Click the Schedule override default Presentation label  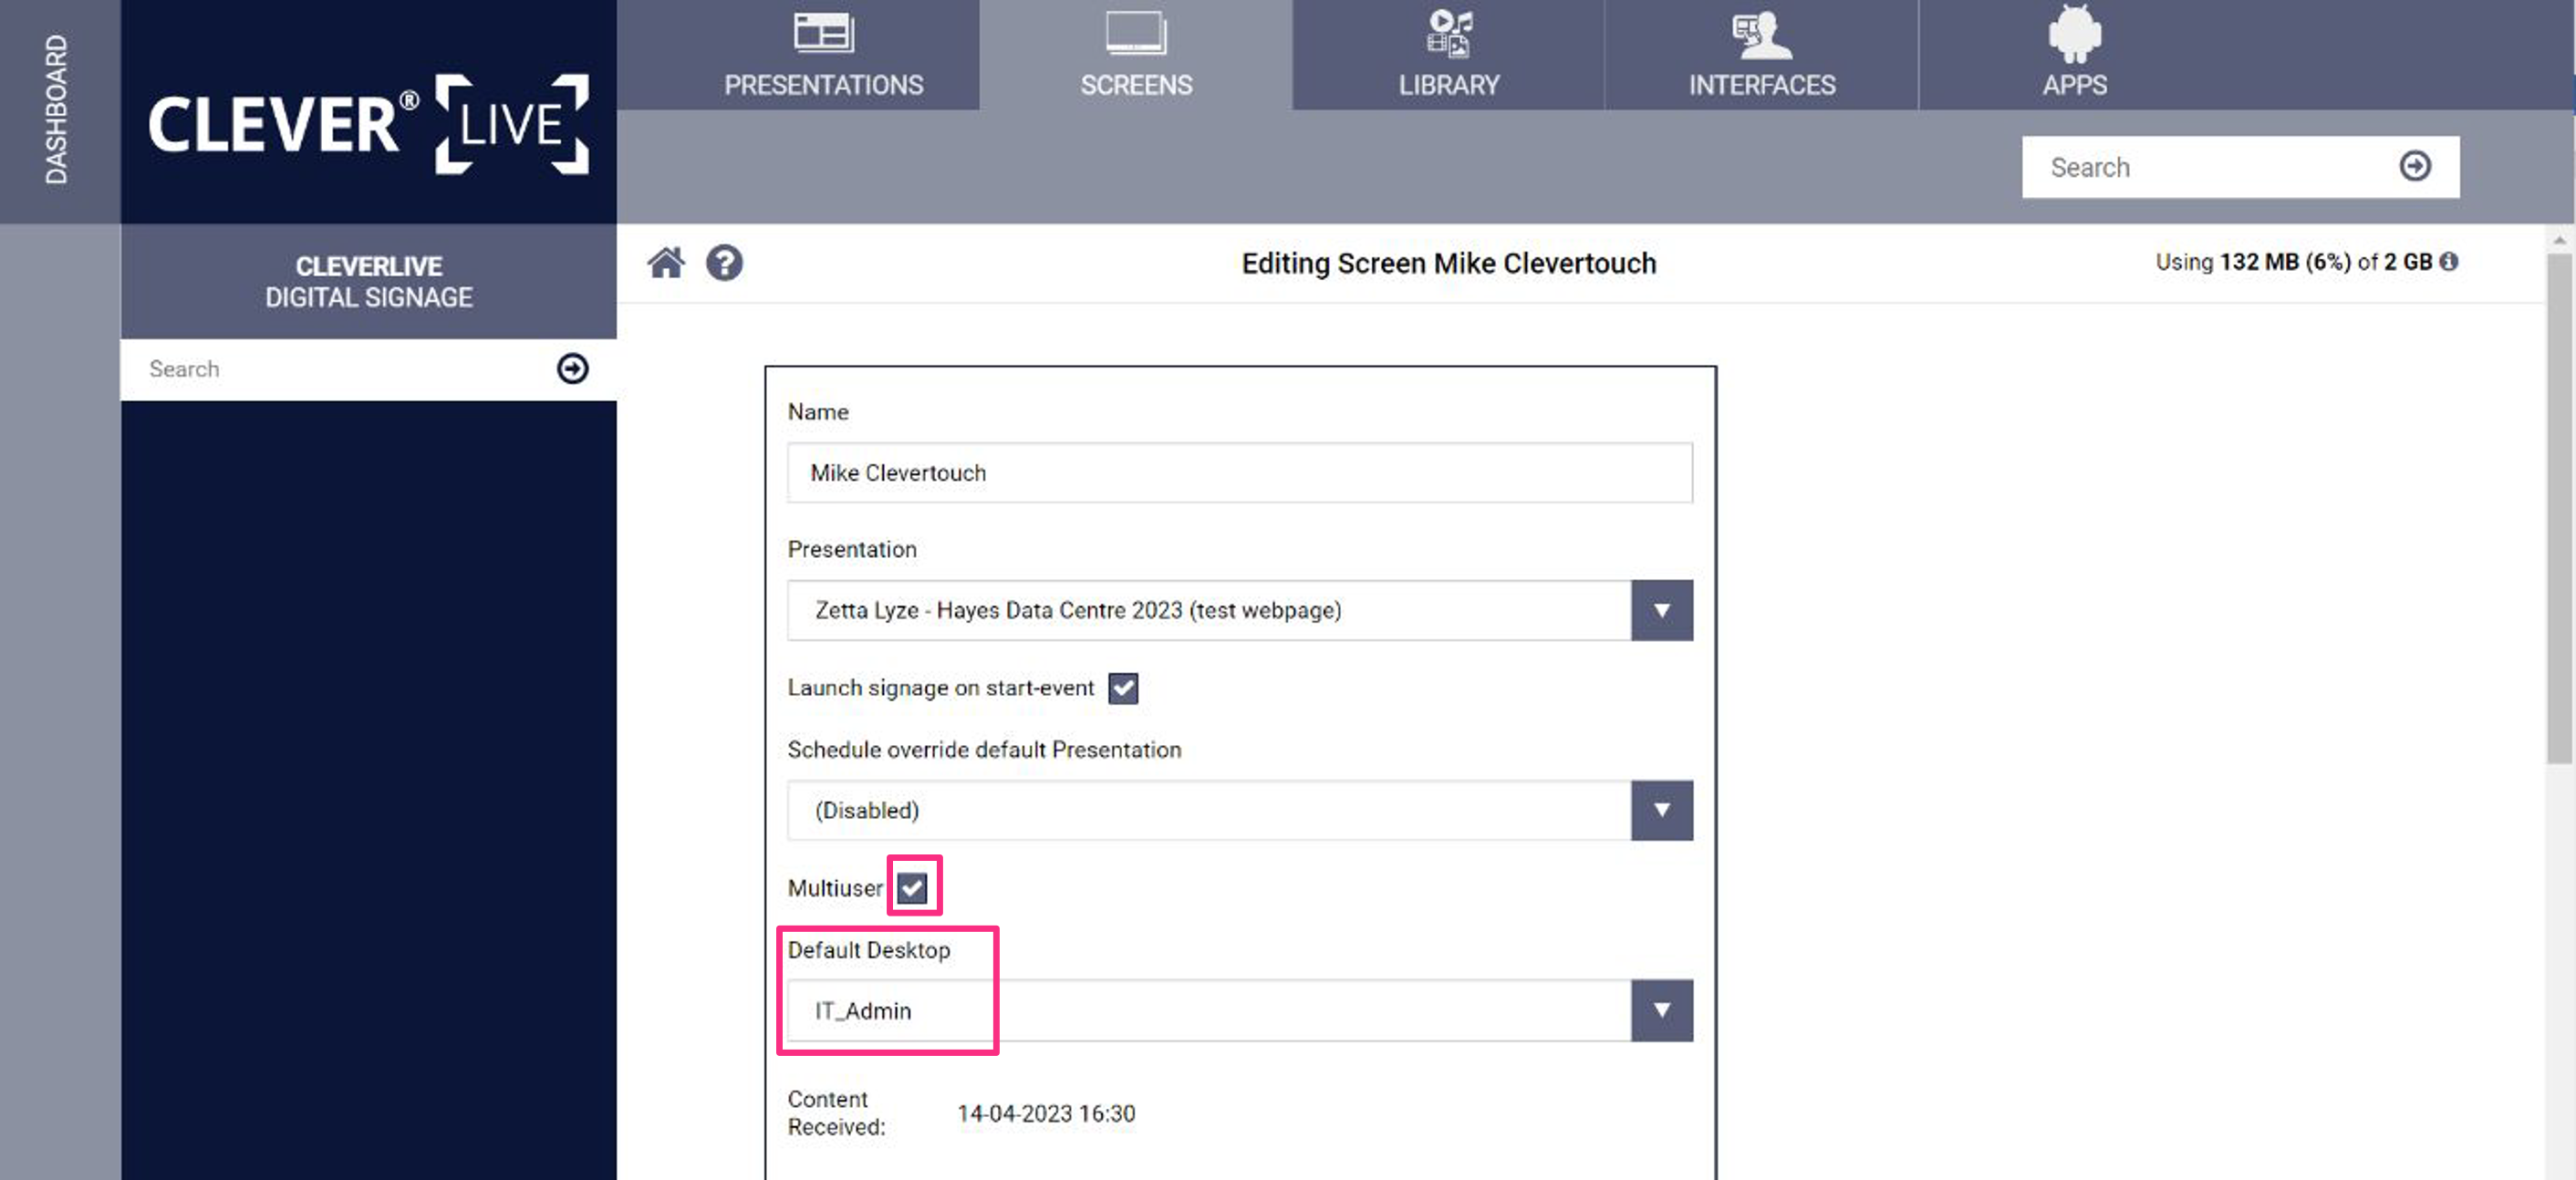[984, 749]
